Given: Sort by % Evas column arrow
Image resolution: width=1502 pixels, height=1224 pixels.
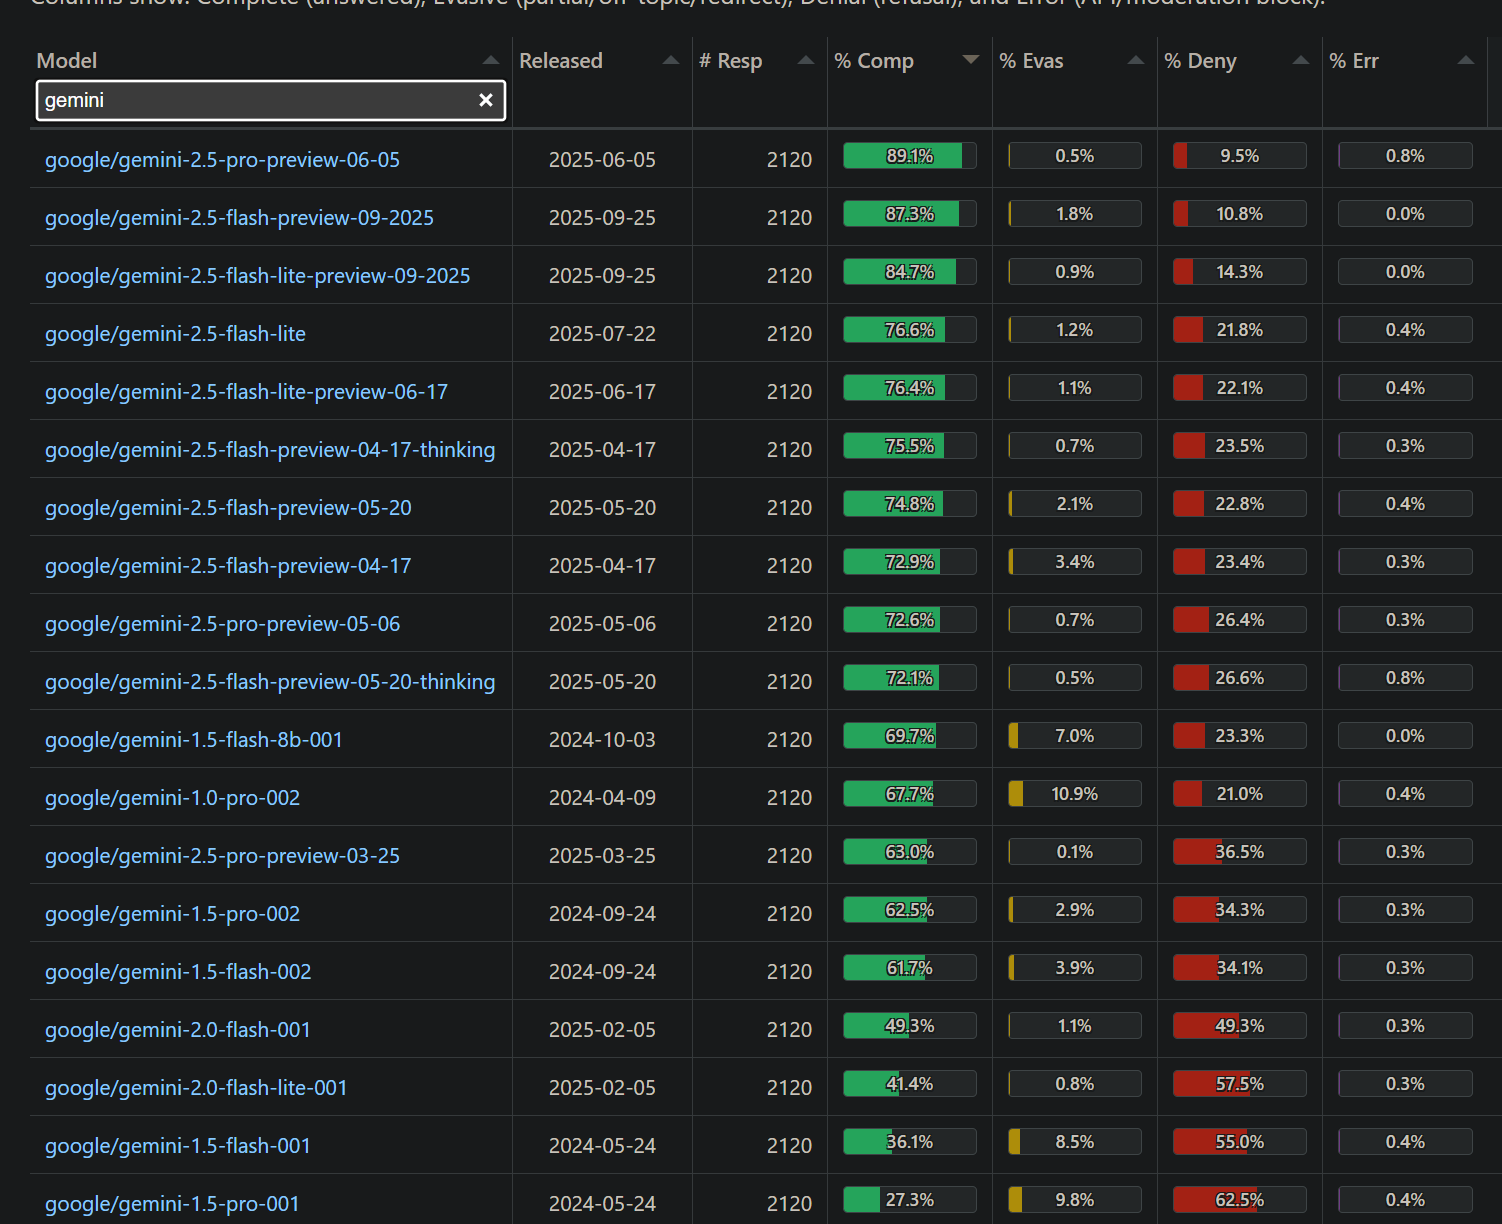Looking at the screenshot, I should pyautogui.click(x=1136, y=61).
